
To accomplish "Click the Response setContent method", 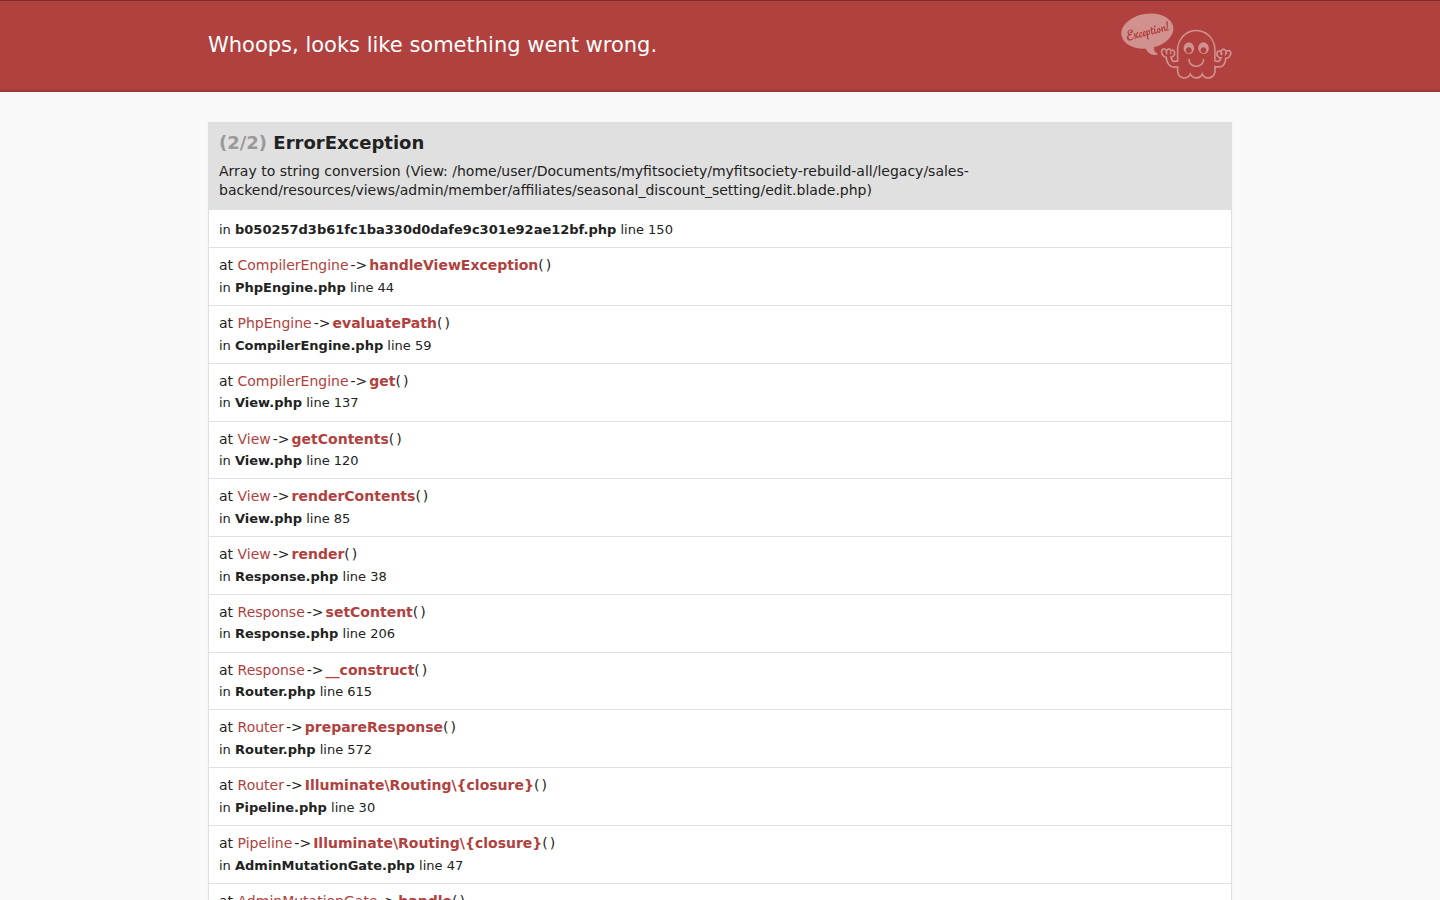I will click(x=369, y=612).
